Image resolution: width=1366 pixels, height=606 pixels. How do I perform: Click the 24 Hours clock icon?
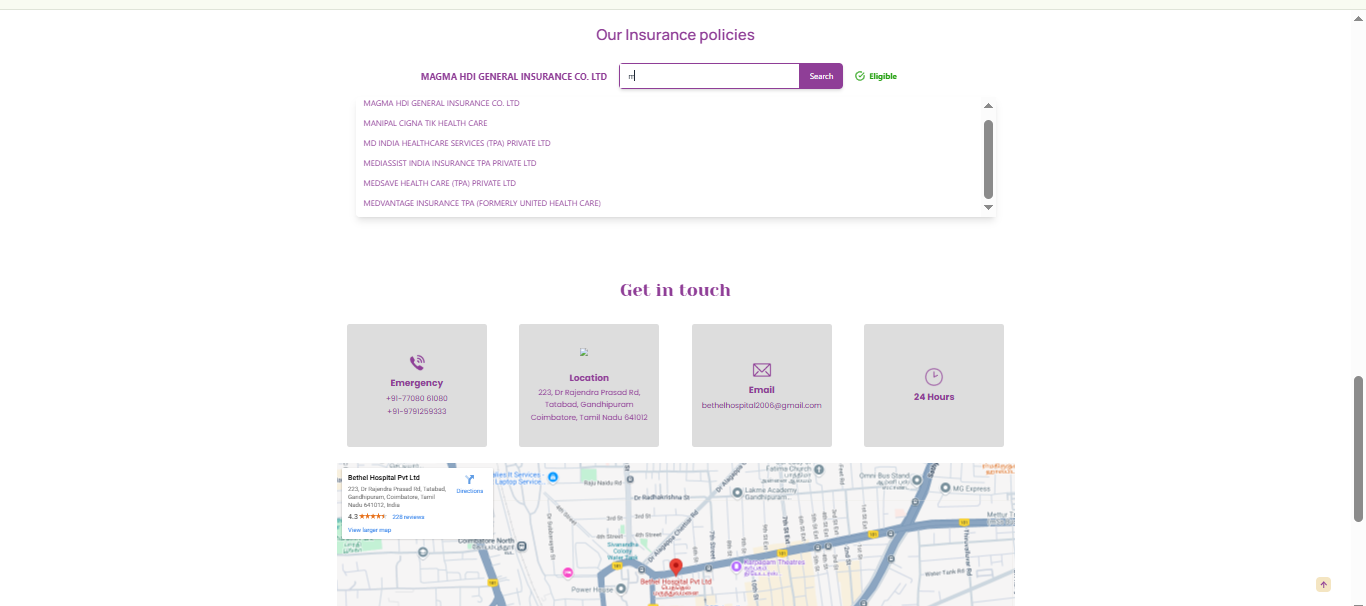933,376
